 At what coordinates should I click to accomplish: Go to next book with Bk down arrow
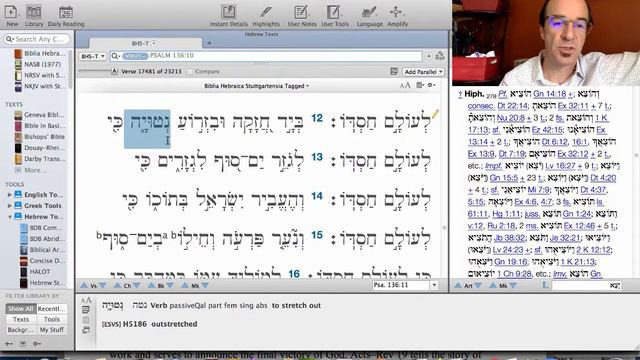[171, 285]
